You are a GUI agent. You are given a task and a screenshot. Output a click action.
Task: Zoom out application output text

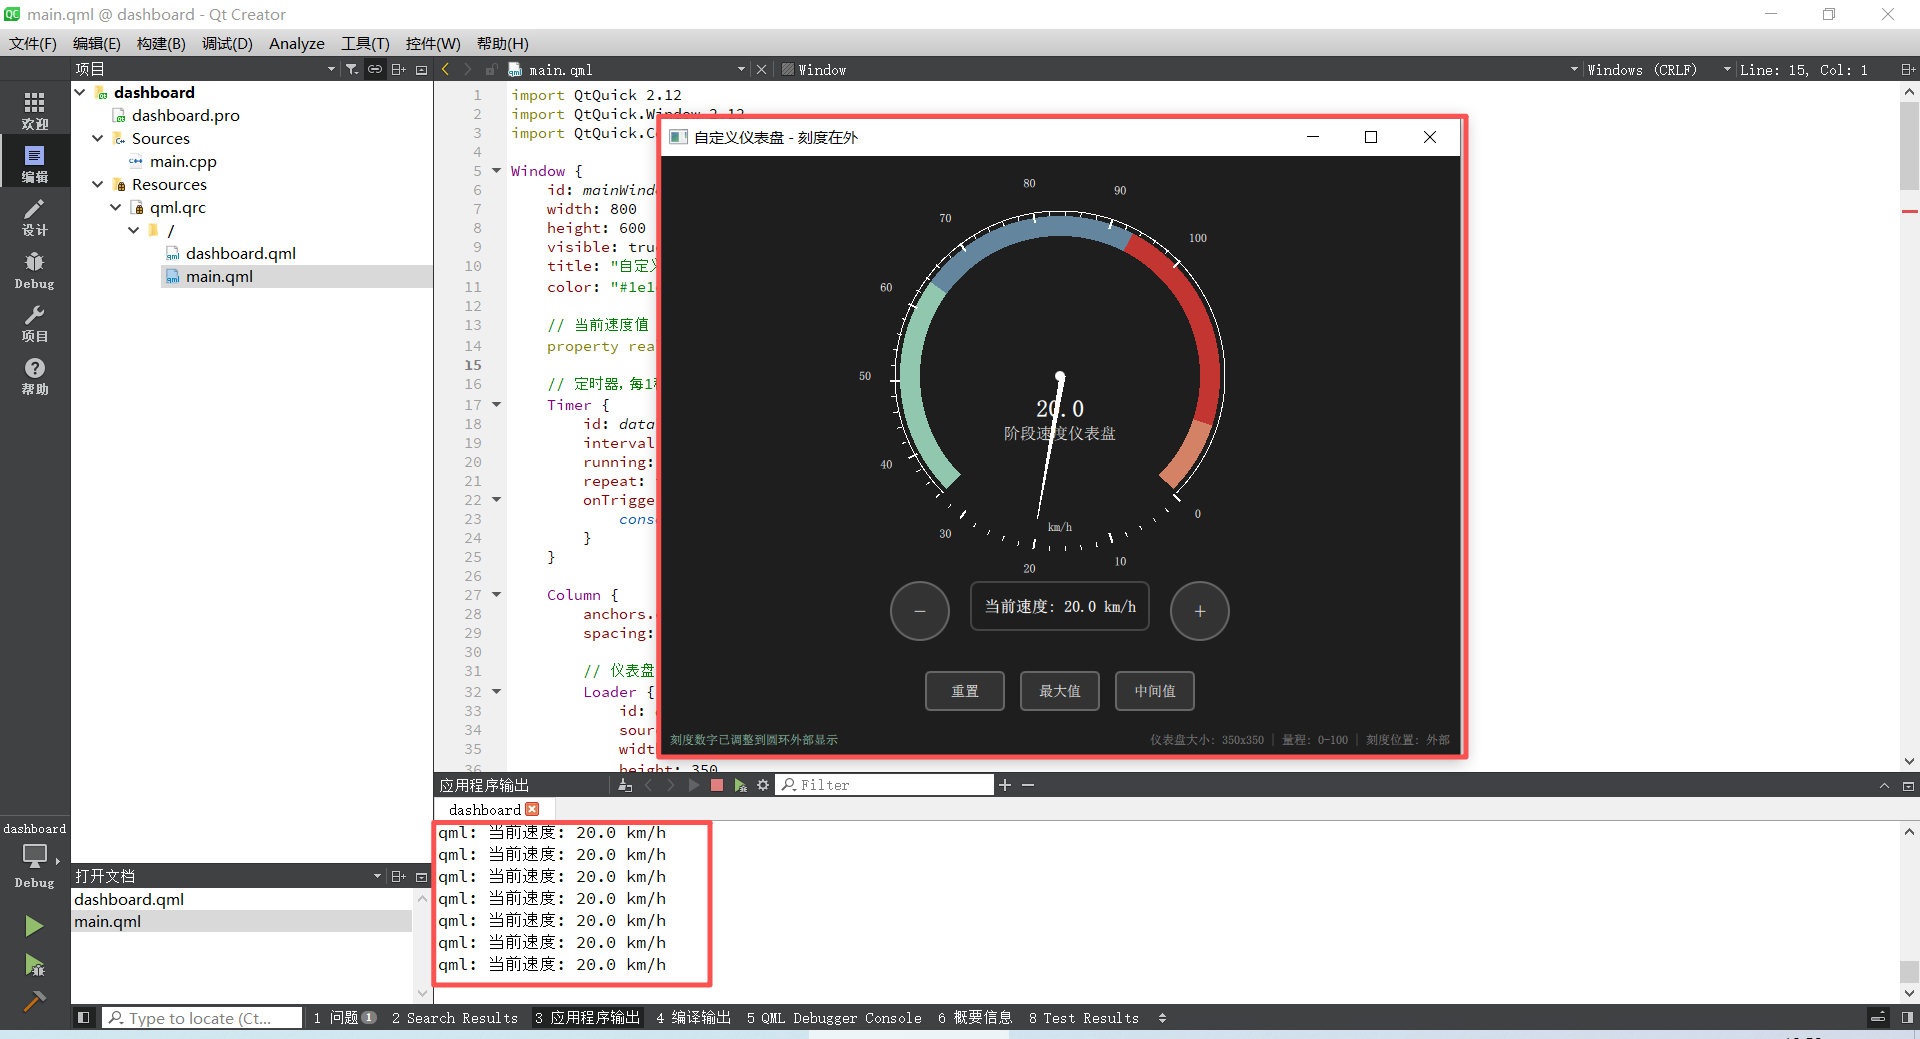1028,785
